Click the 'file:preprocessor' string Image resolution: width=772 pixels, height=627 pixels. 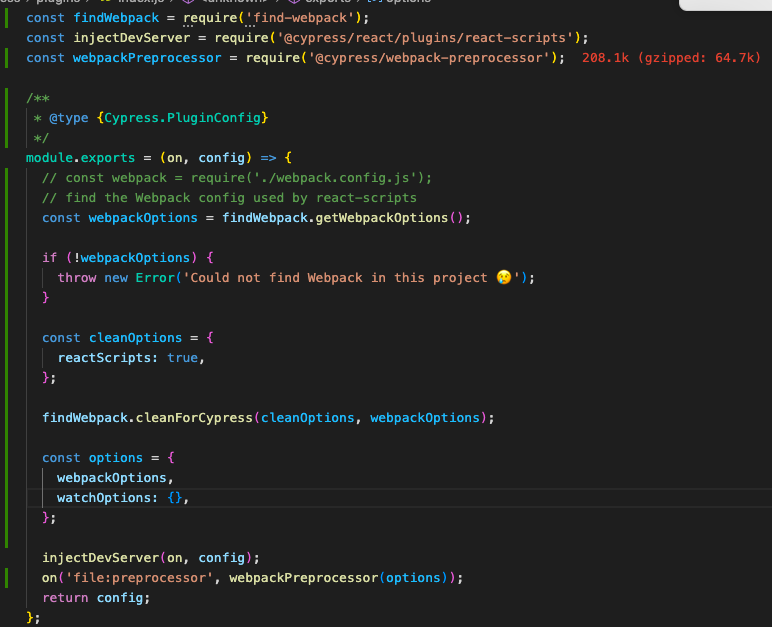(139, 578)
